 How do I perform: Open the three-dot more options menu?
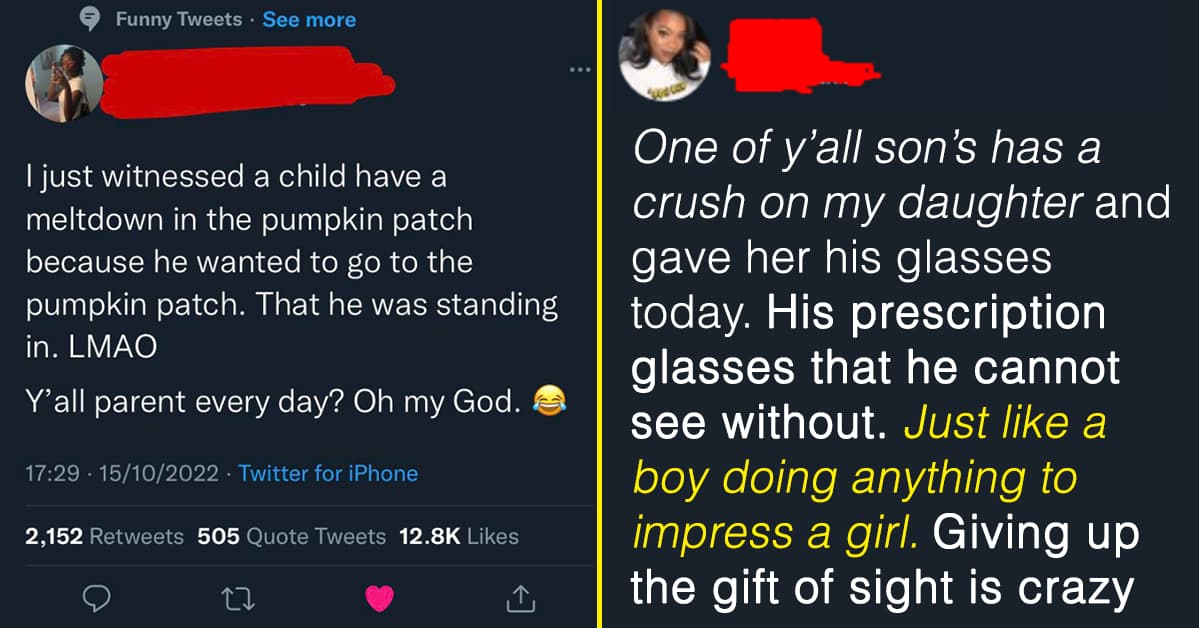[580, 70]
